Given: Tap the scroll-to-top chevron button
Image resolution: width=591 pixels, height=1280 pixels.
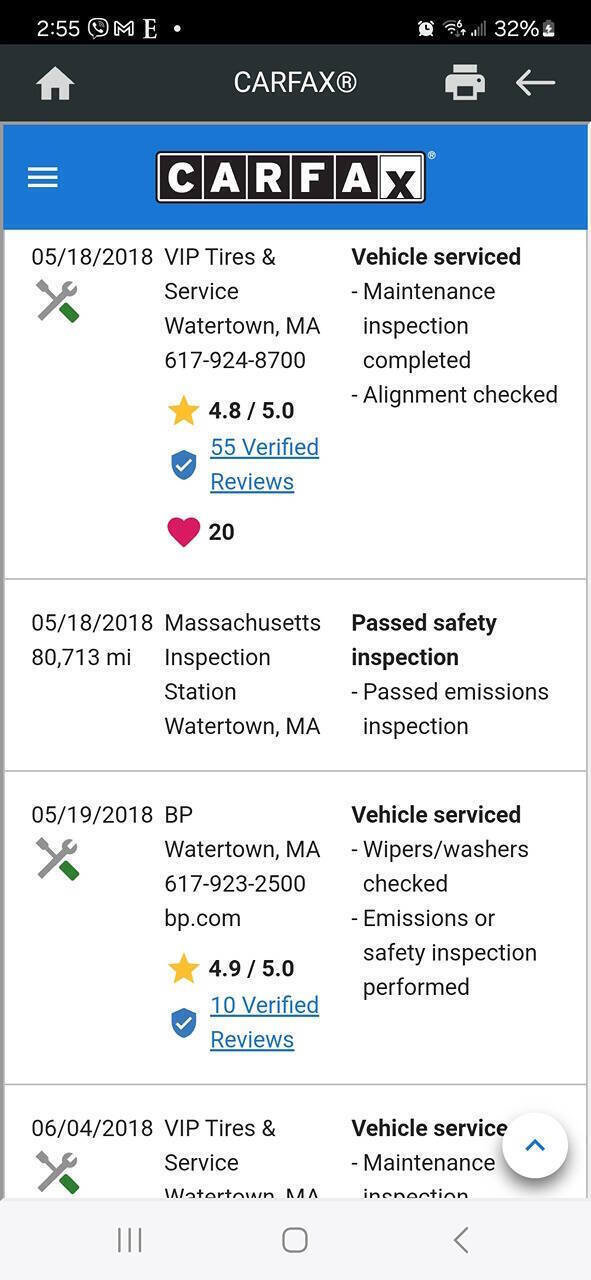Looking at the screenshot, I should [x=535, y=1146].
